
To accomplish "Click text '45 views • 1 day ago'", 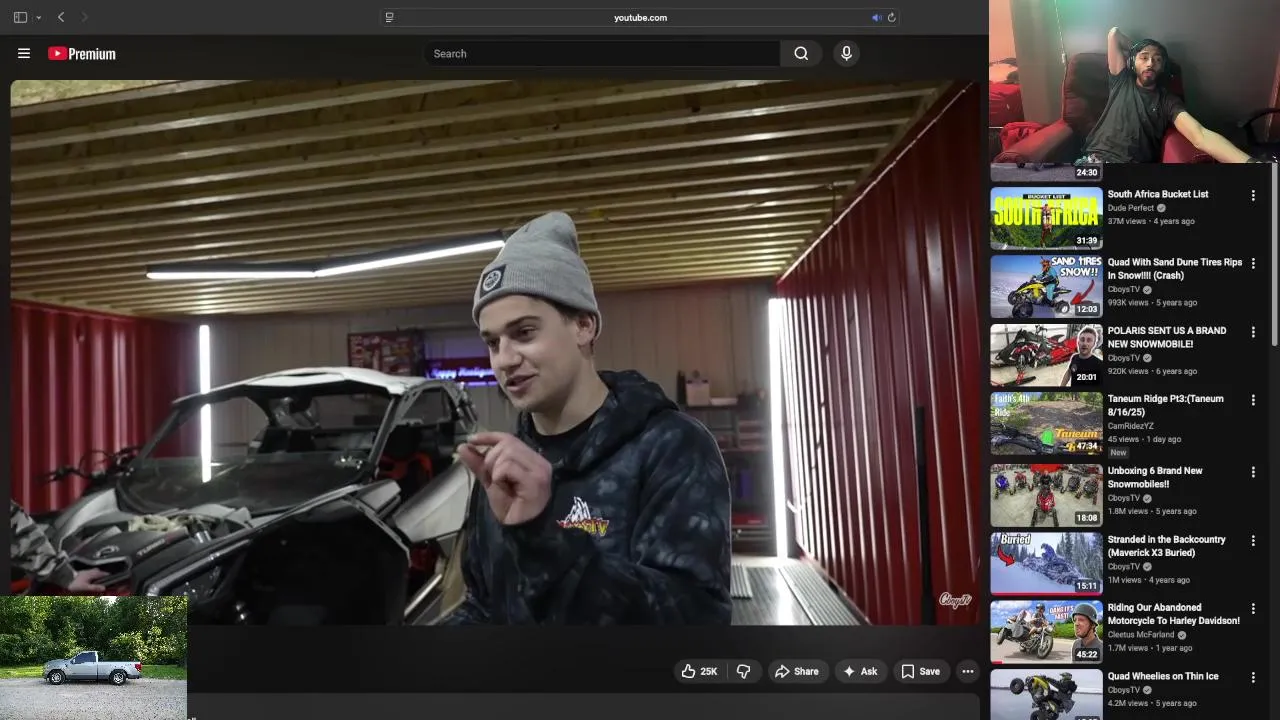I will pos(1144,439).
